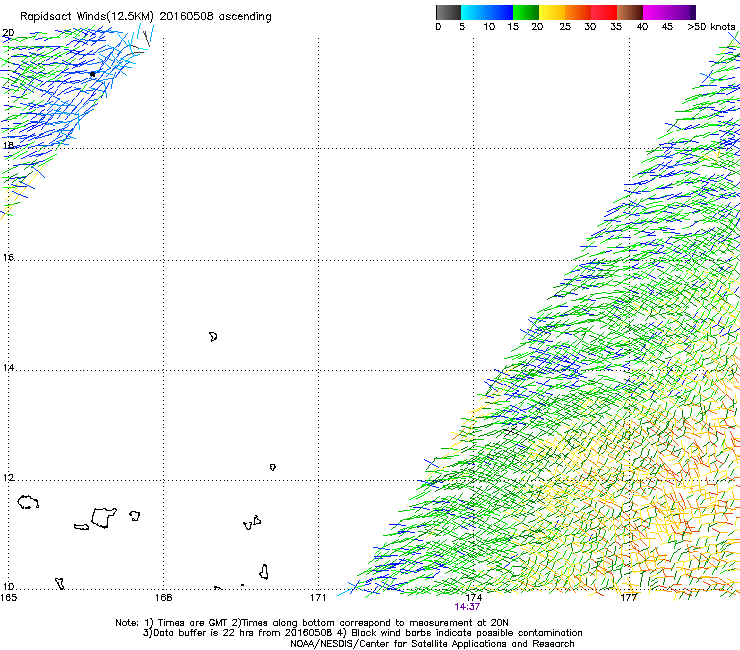Click the '45' legend label
The width and height of the screenshot is (740, 650).
click(667, 27)
